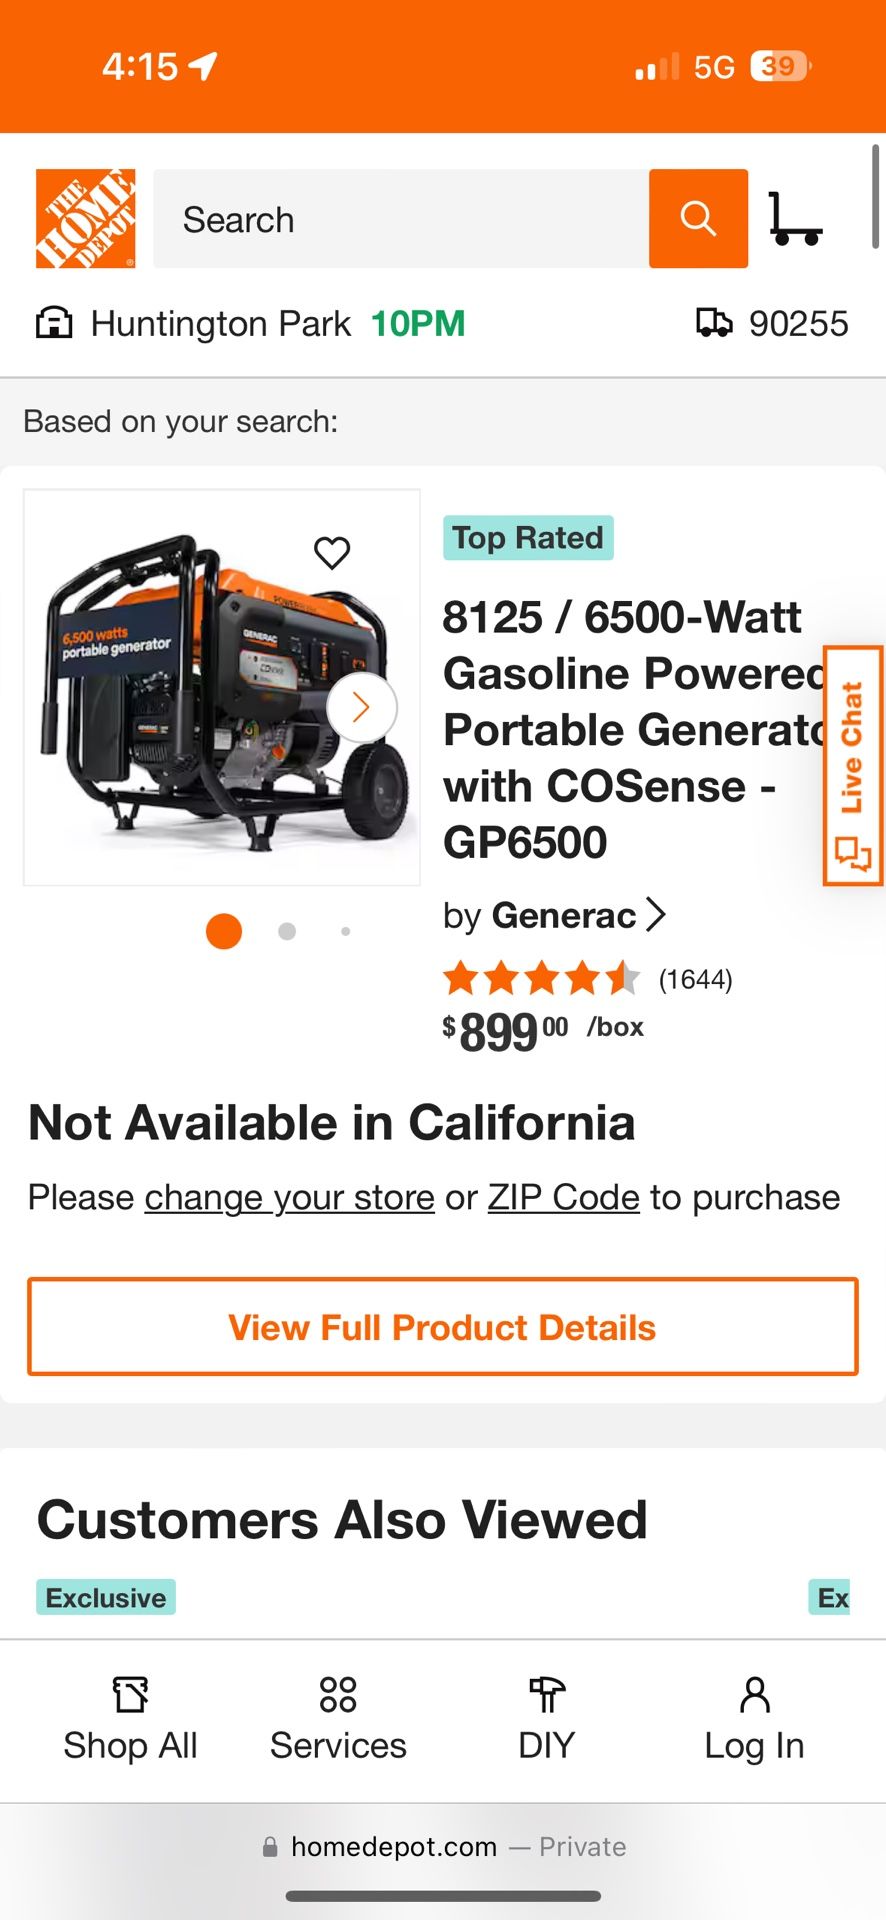Open Services in bottom navigation

point(338,1720)
